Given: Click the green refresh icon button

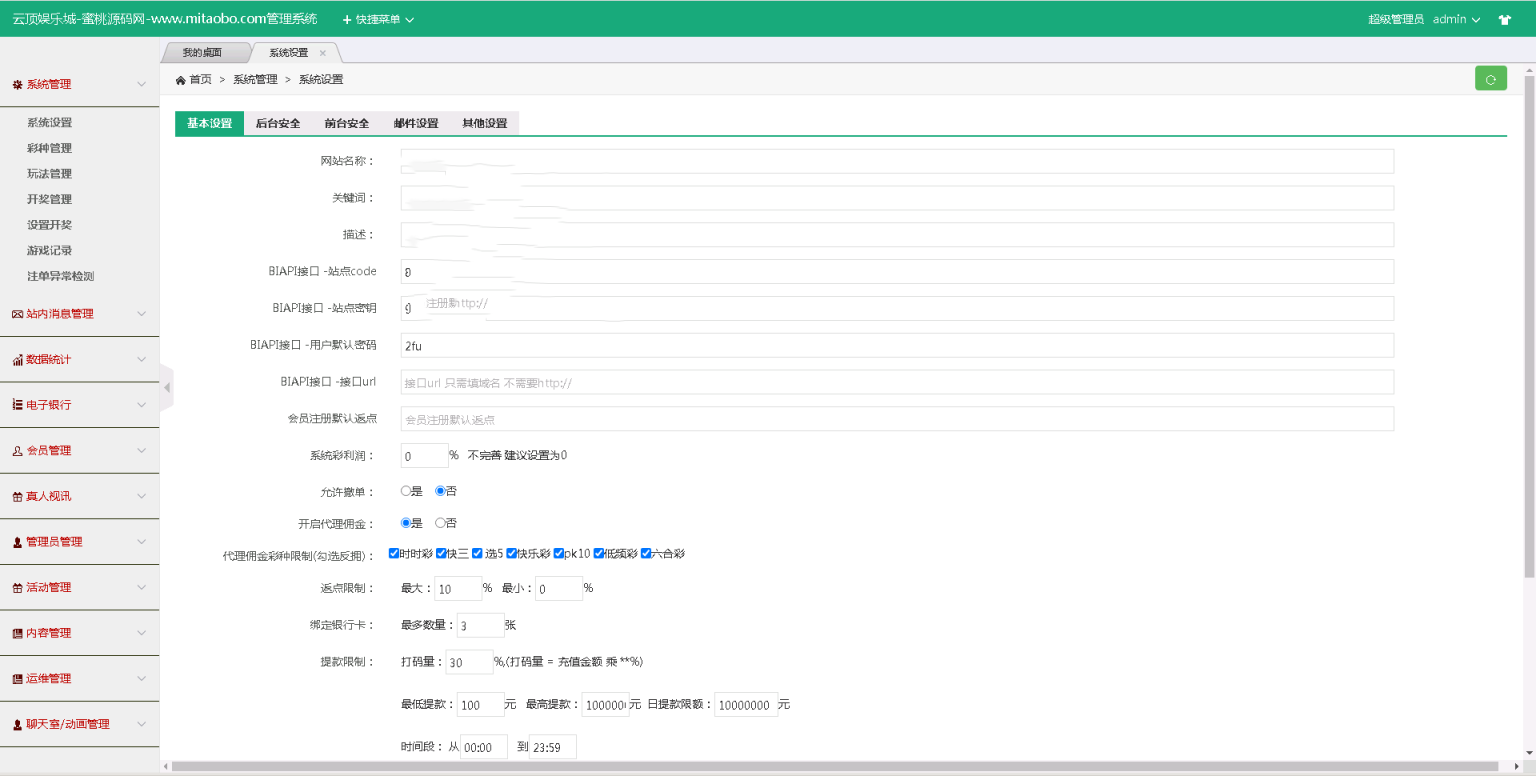Looking at the screenshot, I should (x=1490, y=79).
